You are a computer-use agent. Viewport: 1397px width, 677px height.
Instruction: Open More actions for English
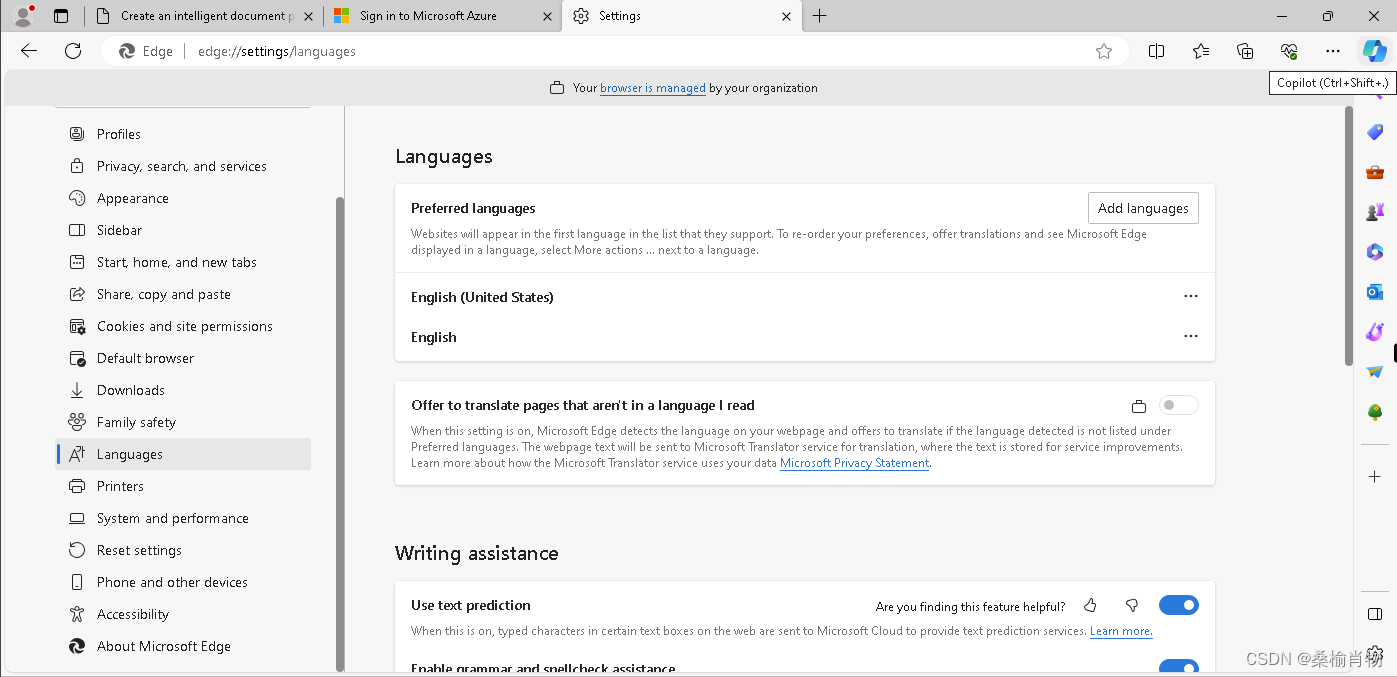pos(1190,336)
